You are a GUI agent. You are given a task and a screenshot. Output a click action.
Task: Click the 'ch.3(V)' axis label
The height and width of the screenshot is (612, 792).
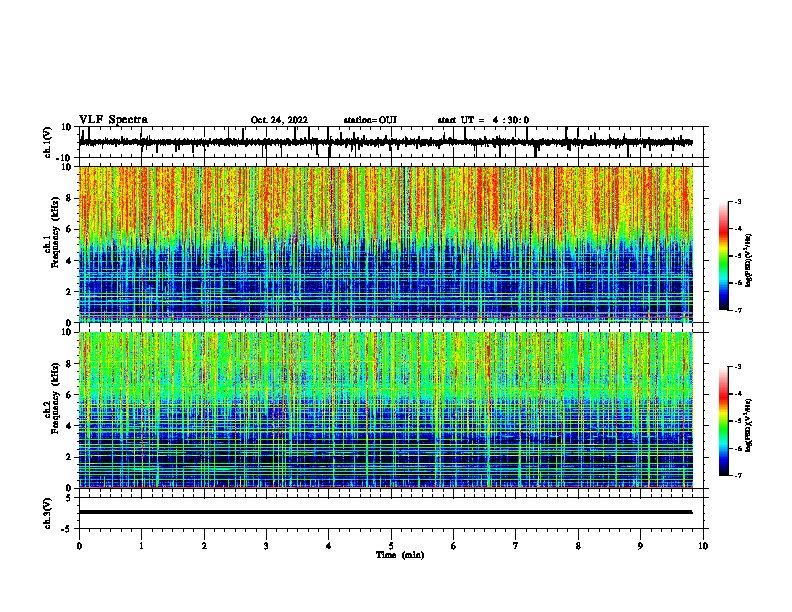(48, 513)
